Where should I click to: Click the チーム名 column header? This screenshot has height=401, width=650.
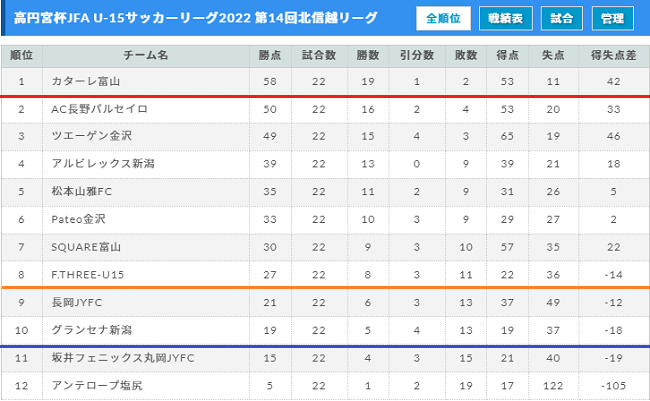tap(146, 56)
